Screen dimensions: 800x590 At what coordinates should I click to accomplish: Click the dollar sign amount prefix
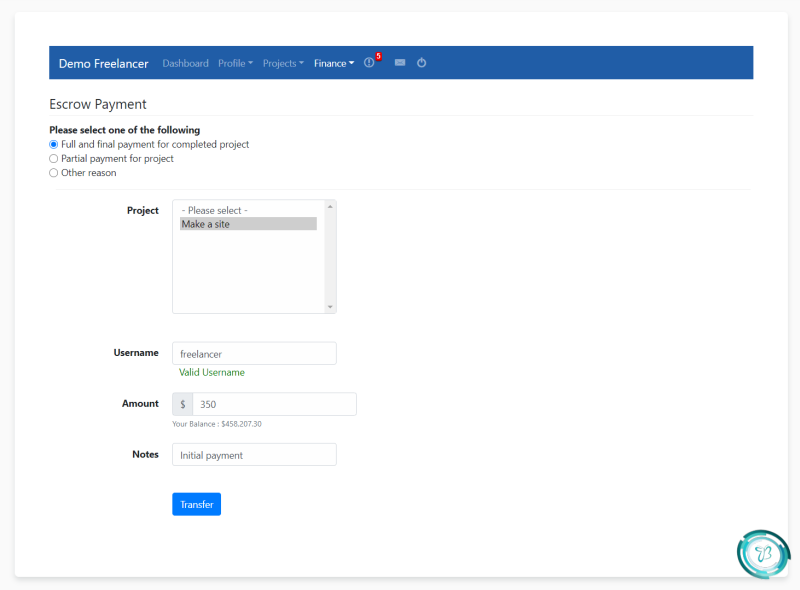[183, 404]
